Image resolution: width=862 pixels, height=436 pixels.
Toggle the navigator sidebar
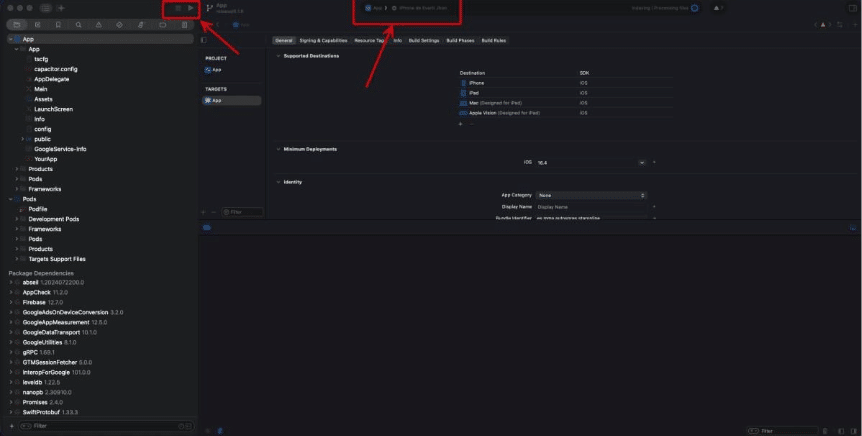(46, 8)
